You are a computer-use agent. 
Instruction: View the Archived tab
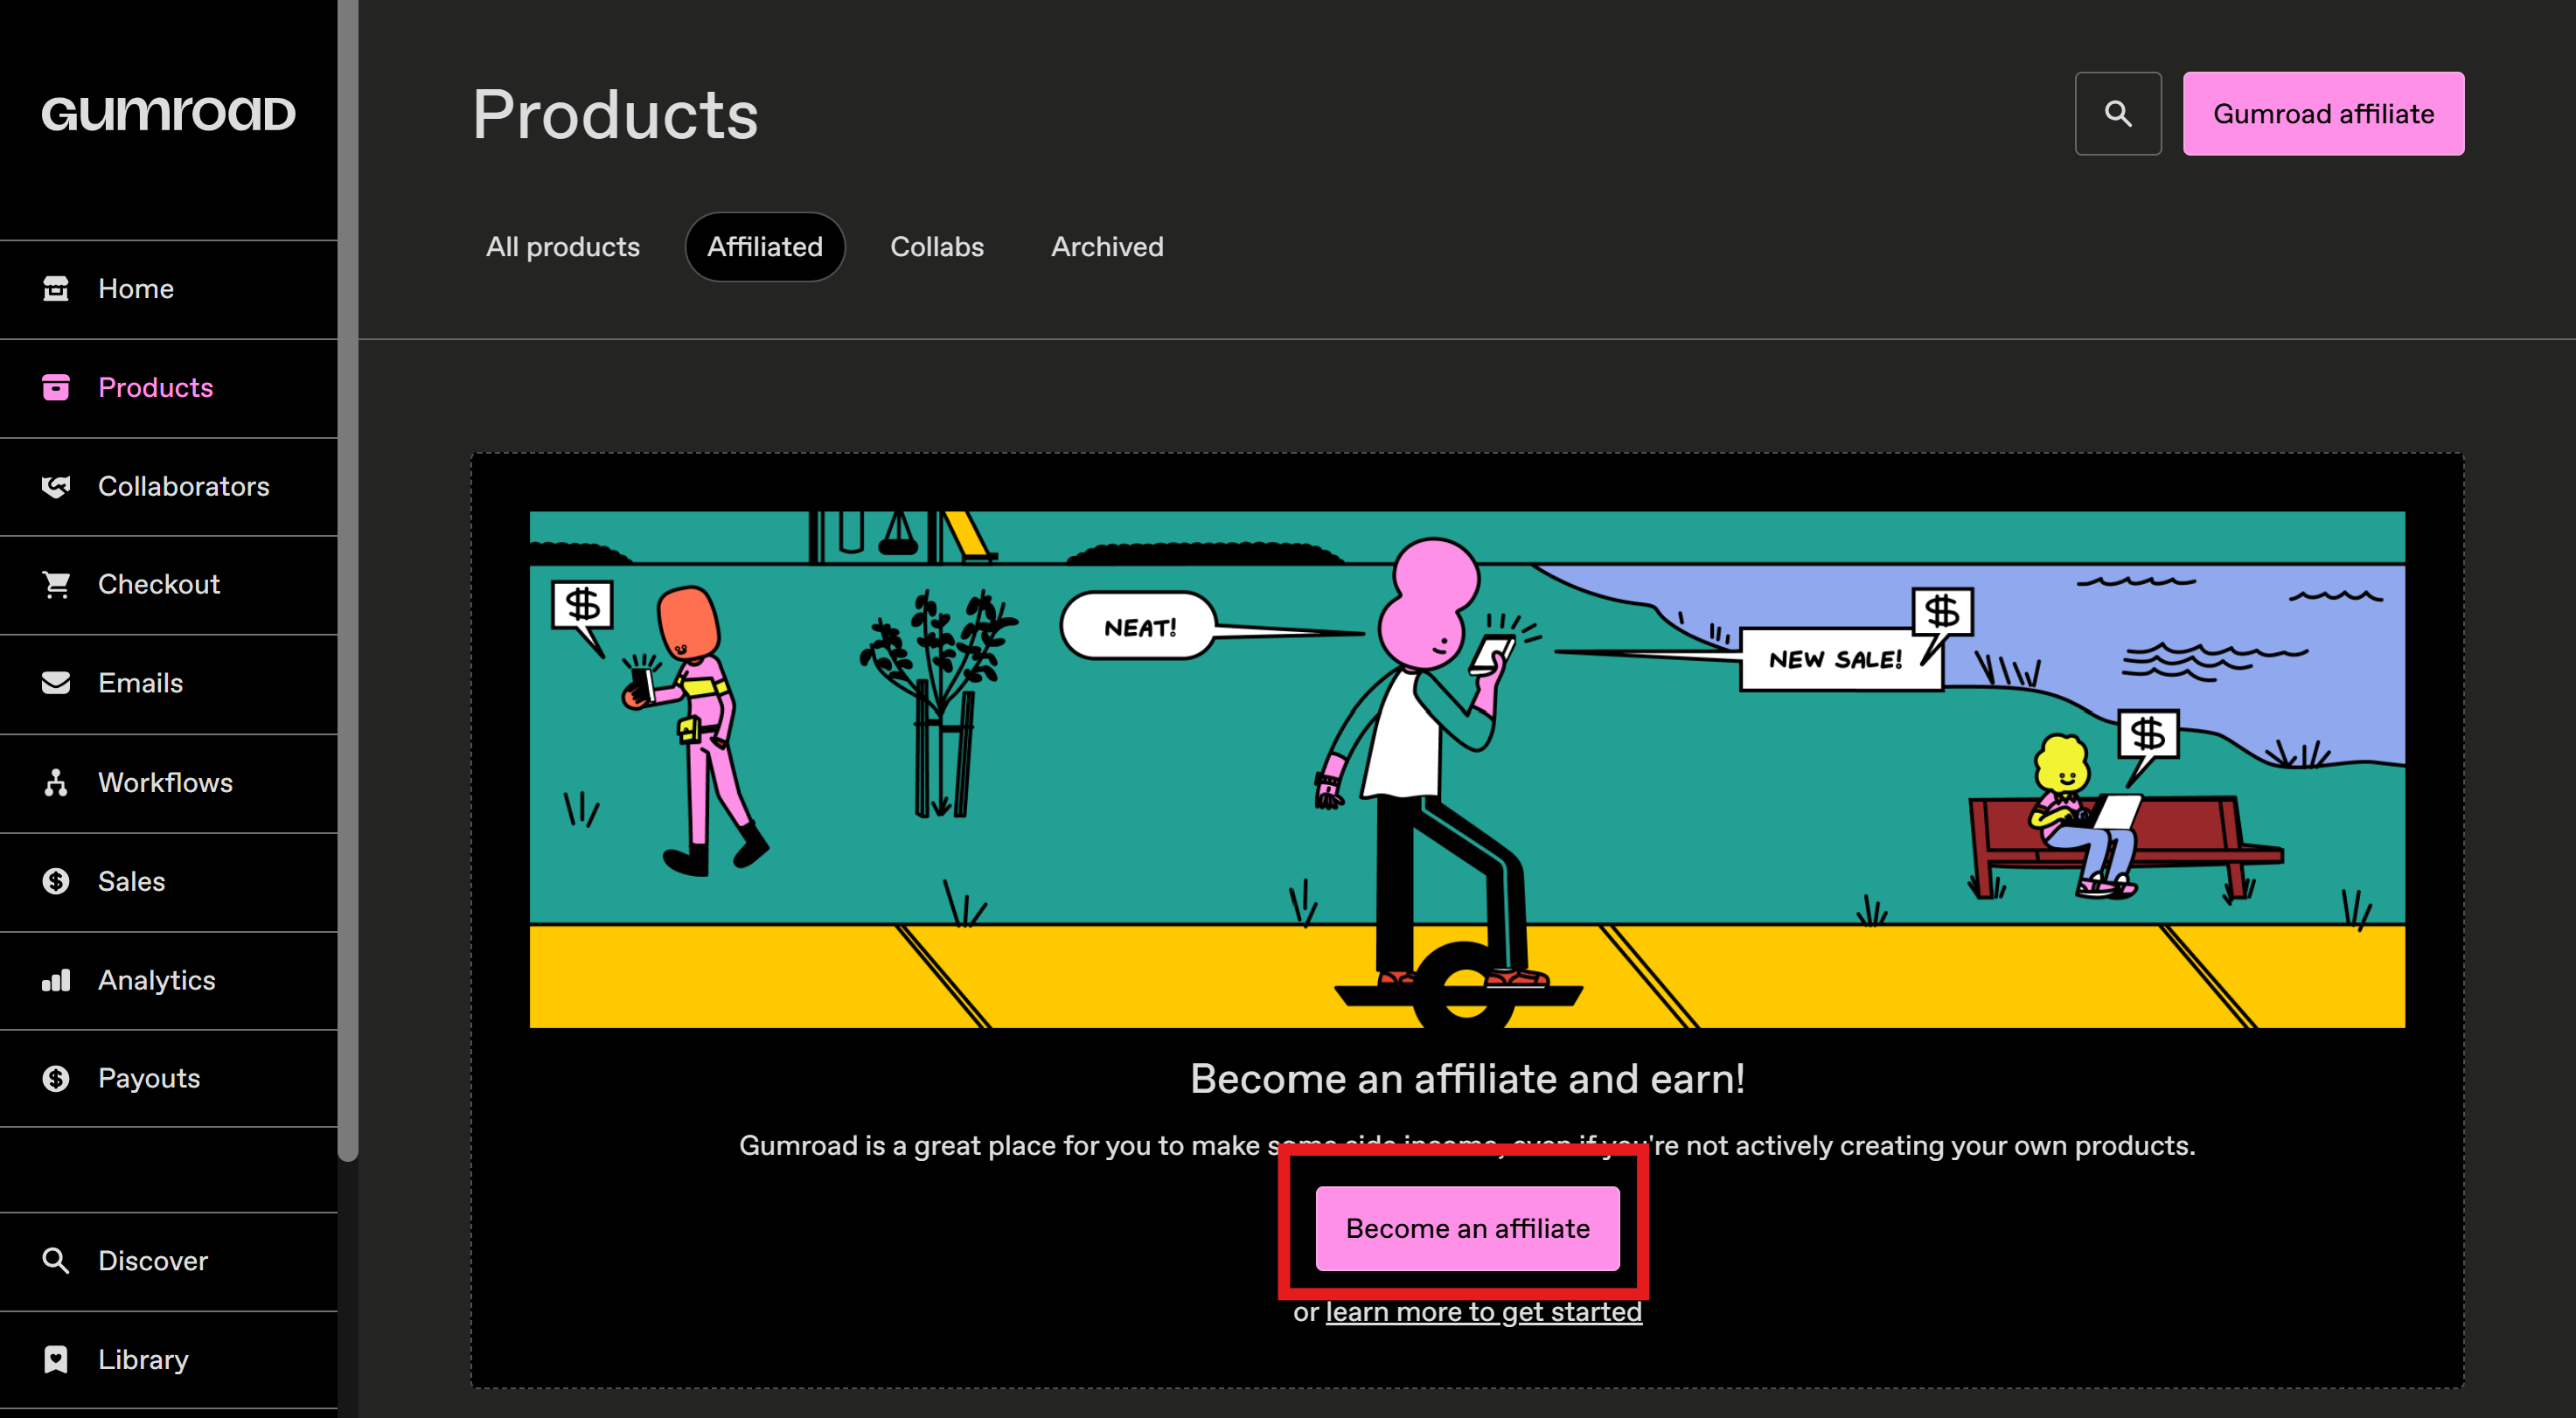tap(1106, 247)
